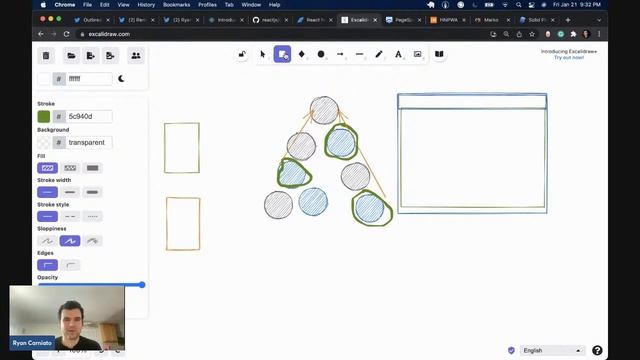This screenshot has height=360, width=640.
Task: Bookmark this page with star icon
Action: (532, 34)
